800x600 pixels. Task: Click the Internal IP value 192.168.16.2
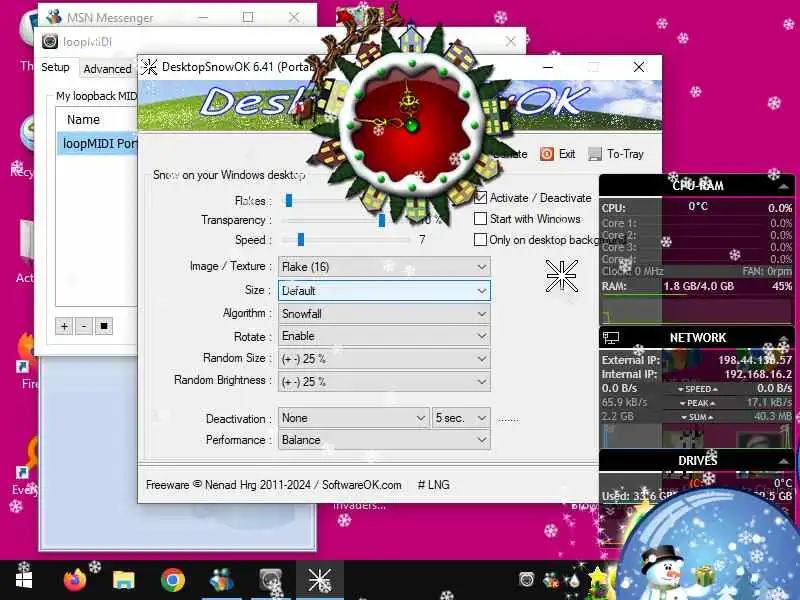click(758, 374)
